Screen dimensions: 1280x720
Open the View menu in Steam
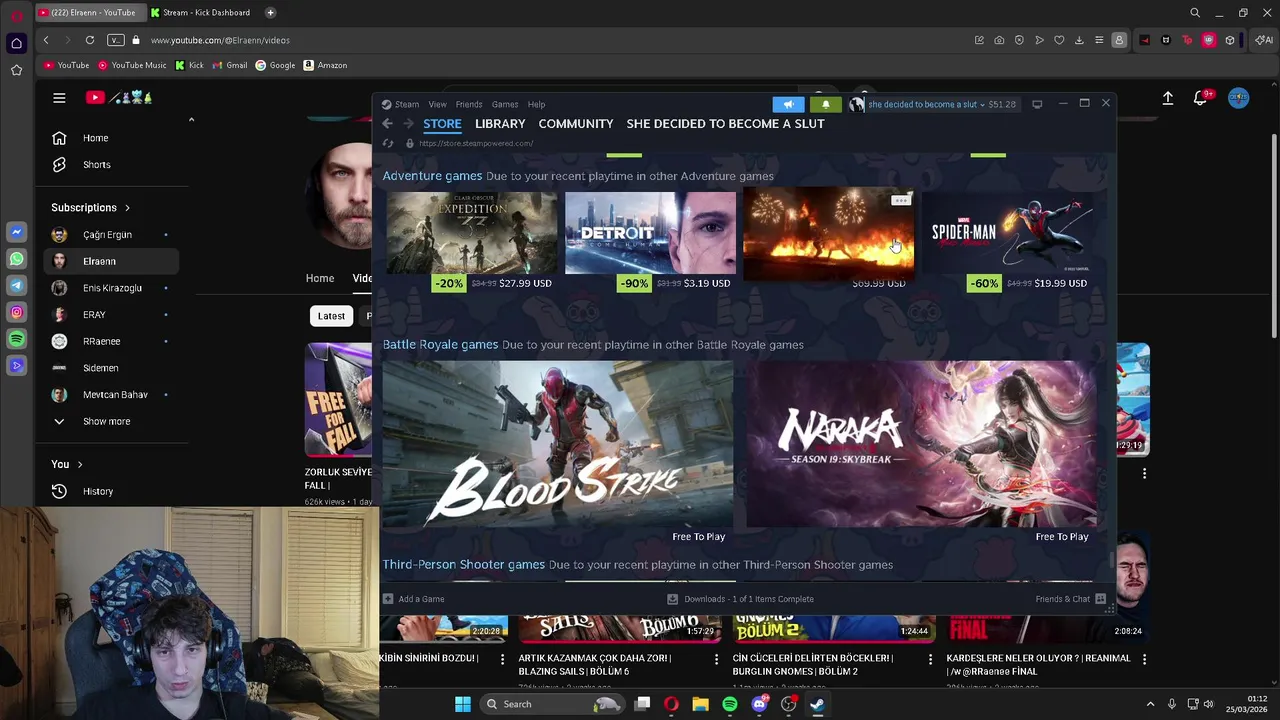click(438, 104)
